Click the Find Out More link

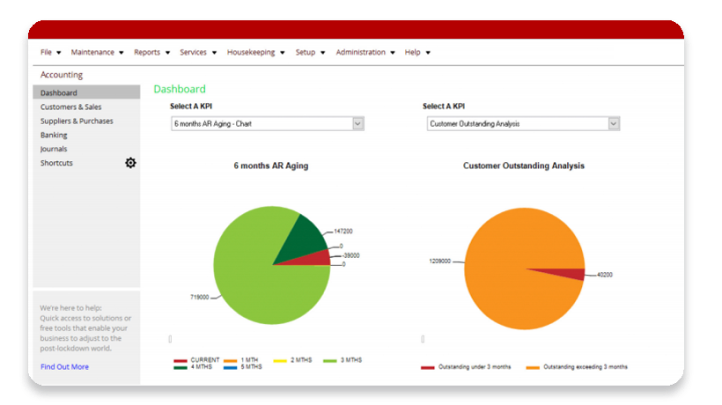point(64,367)
